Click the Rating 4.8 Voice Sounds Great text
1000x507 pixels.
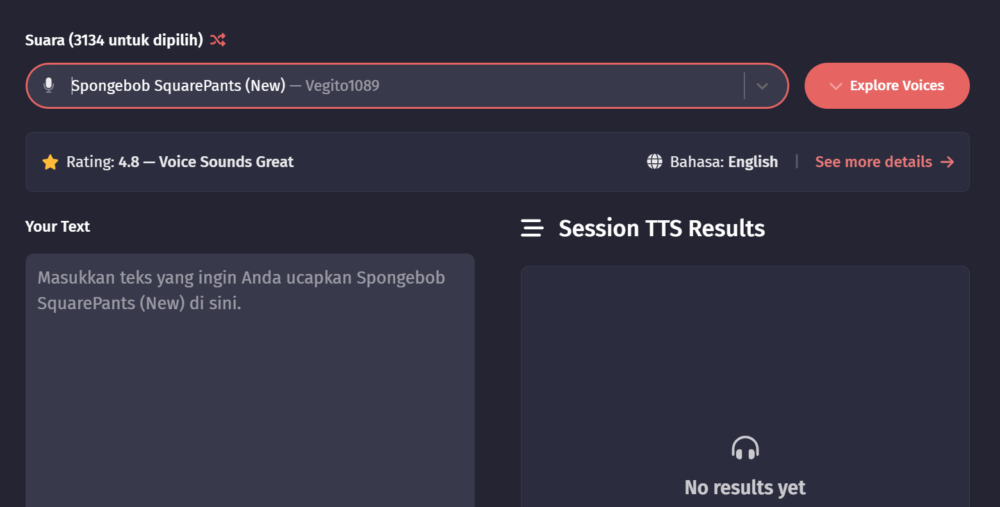pos(180,162)
